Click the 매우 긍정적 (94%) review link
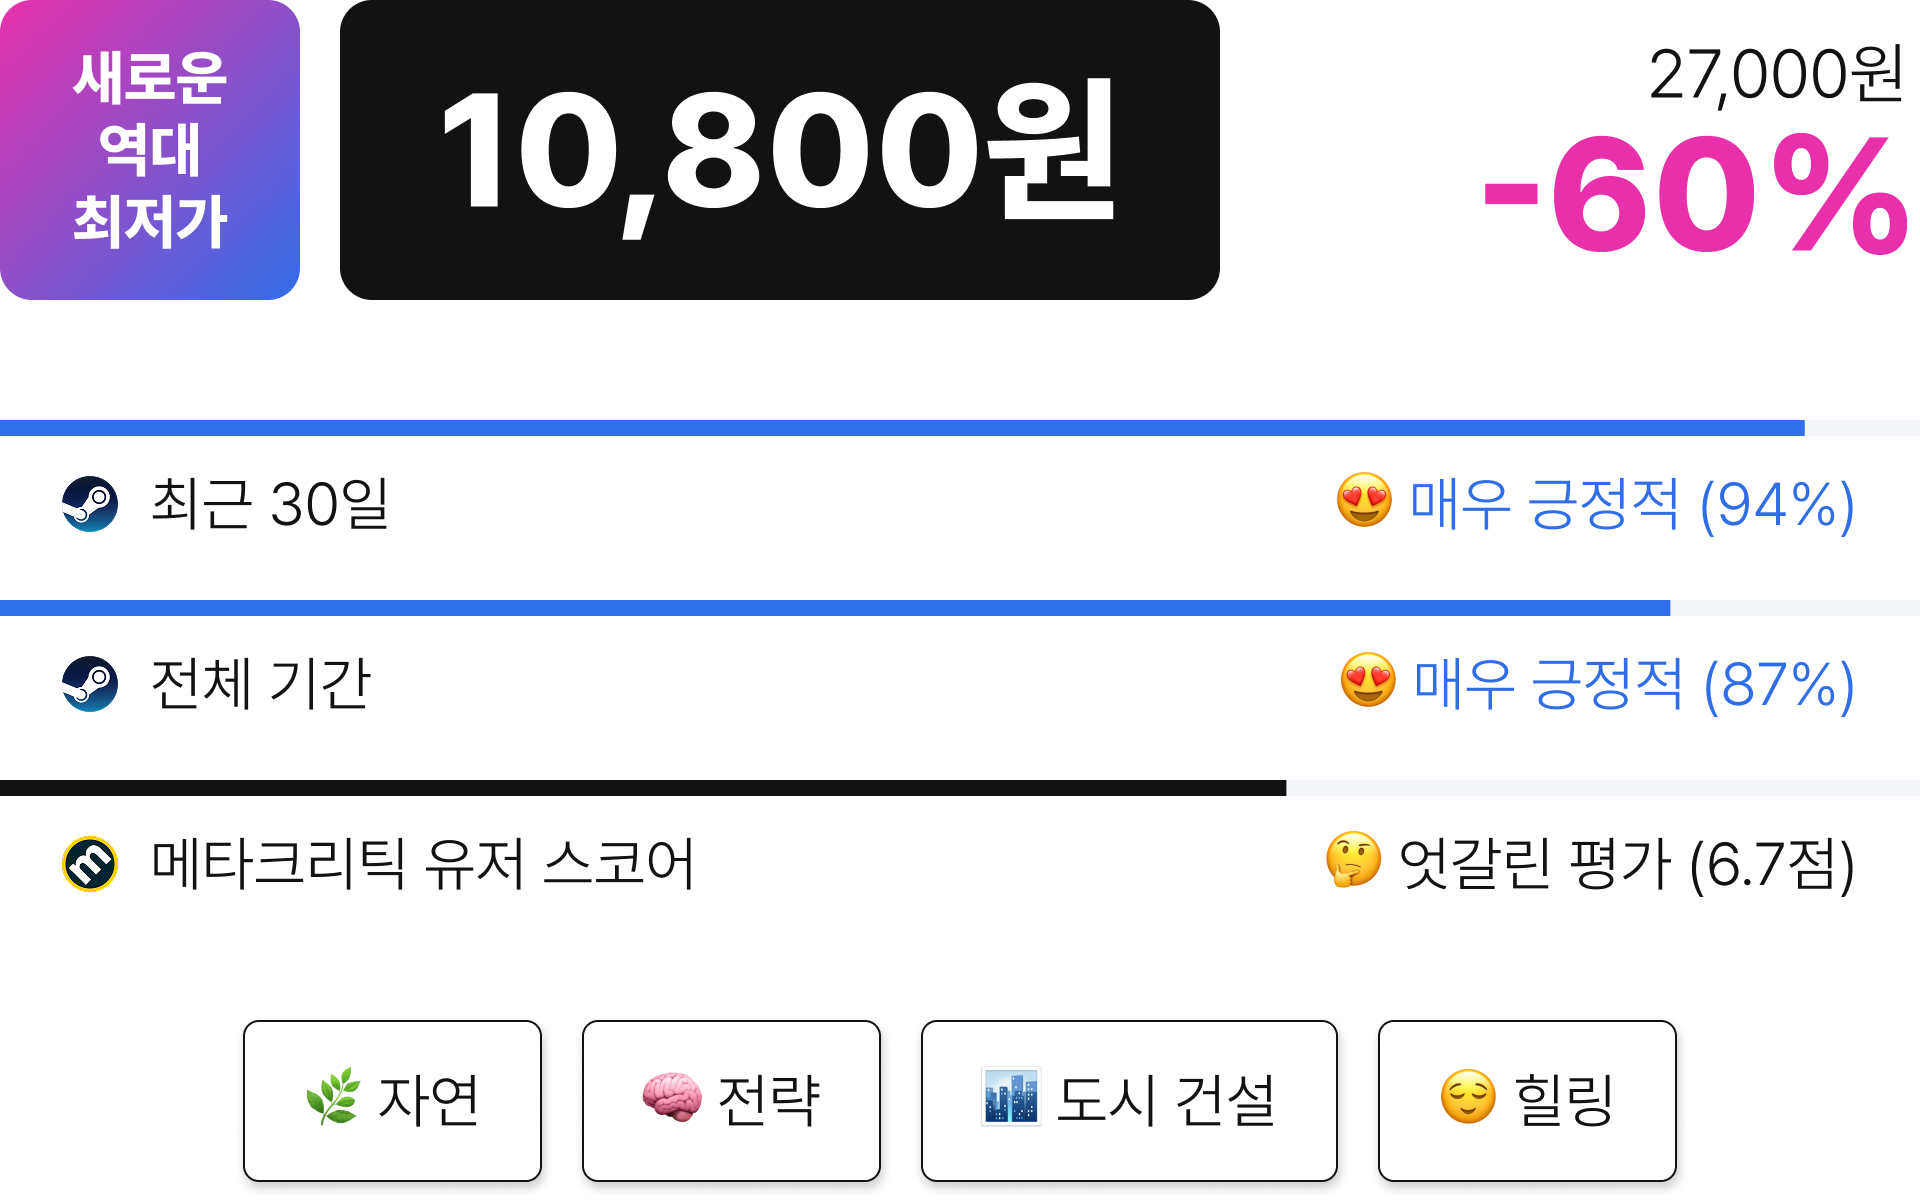 (x=1632, y=504)
